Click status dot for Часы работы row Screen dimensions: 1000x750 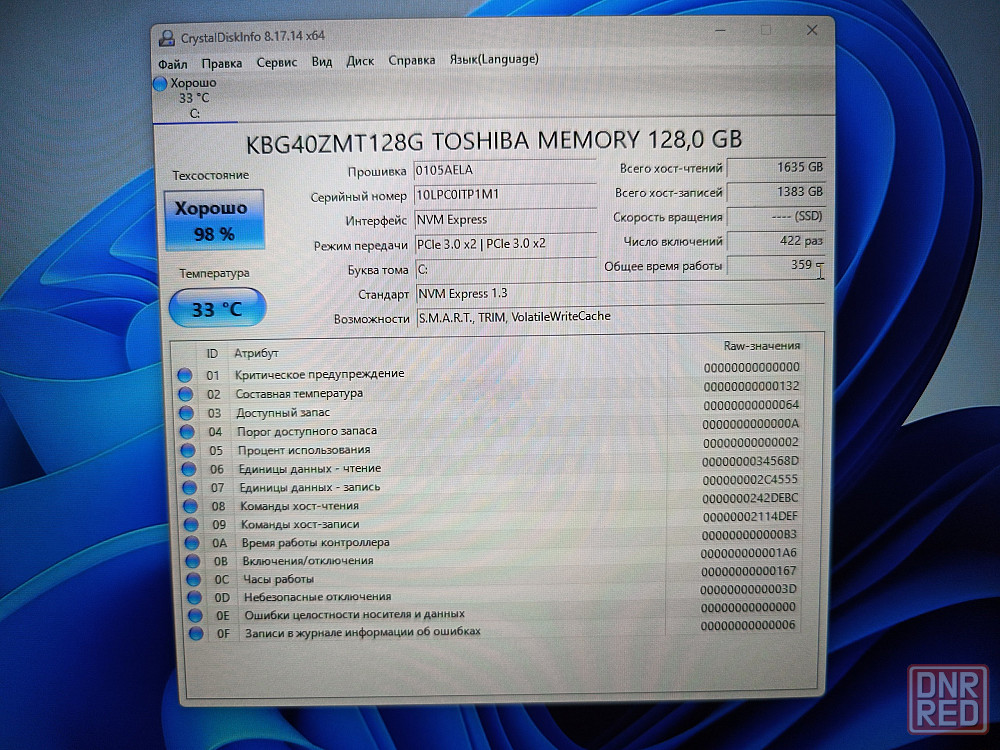click(193, 580)
